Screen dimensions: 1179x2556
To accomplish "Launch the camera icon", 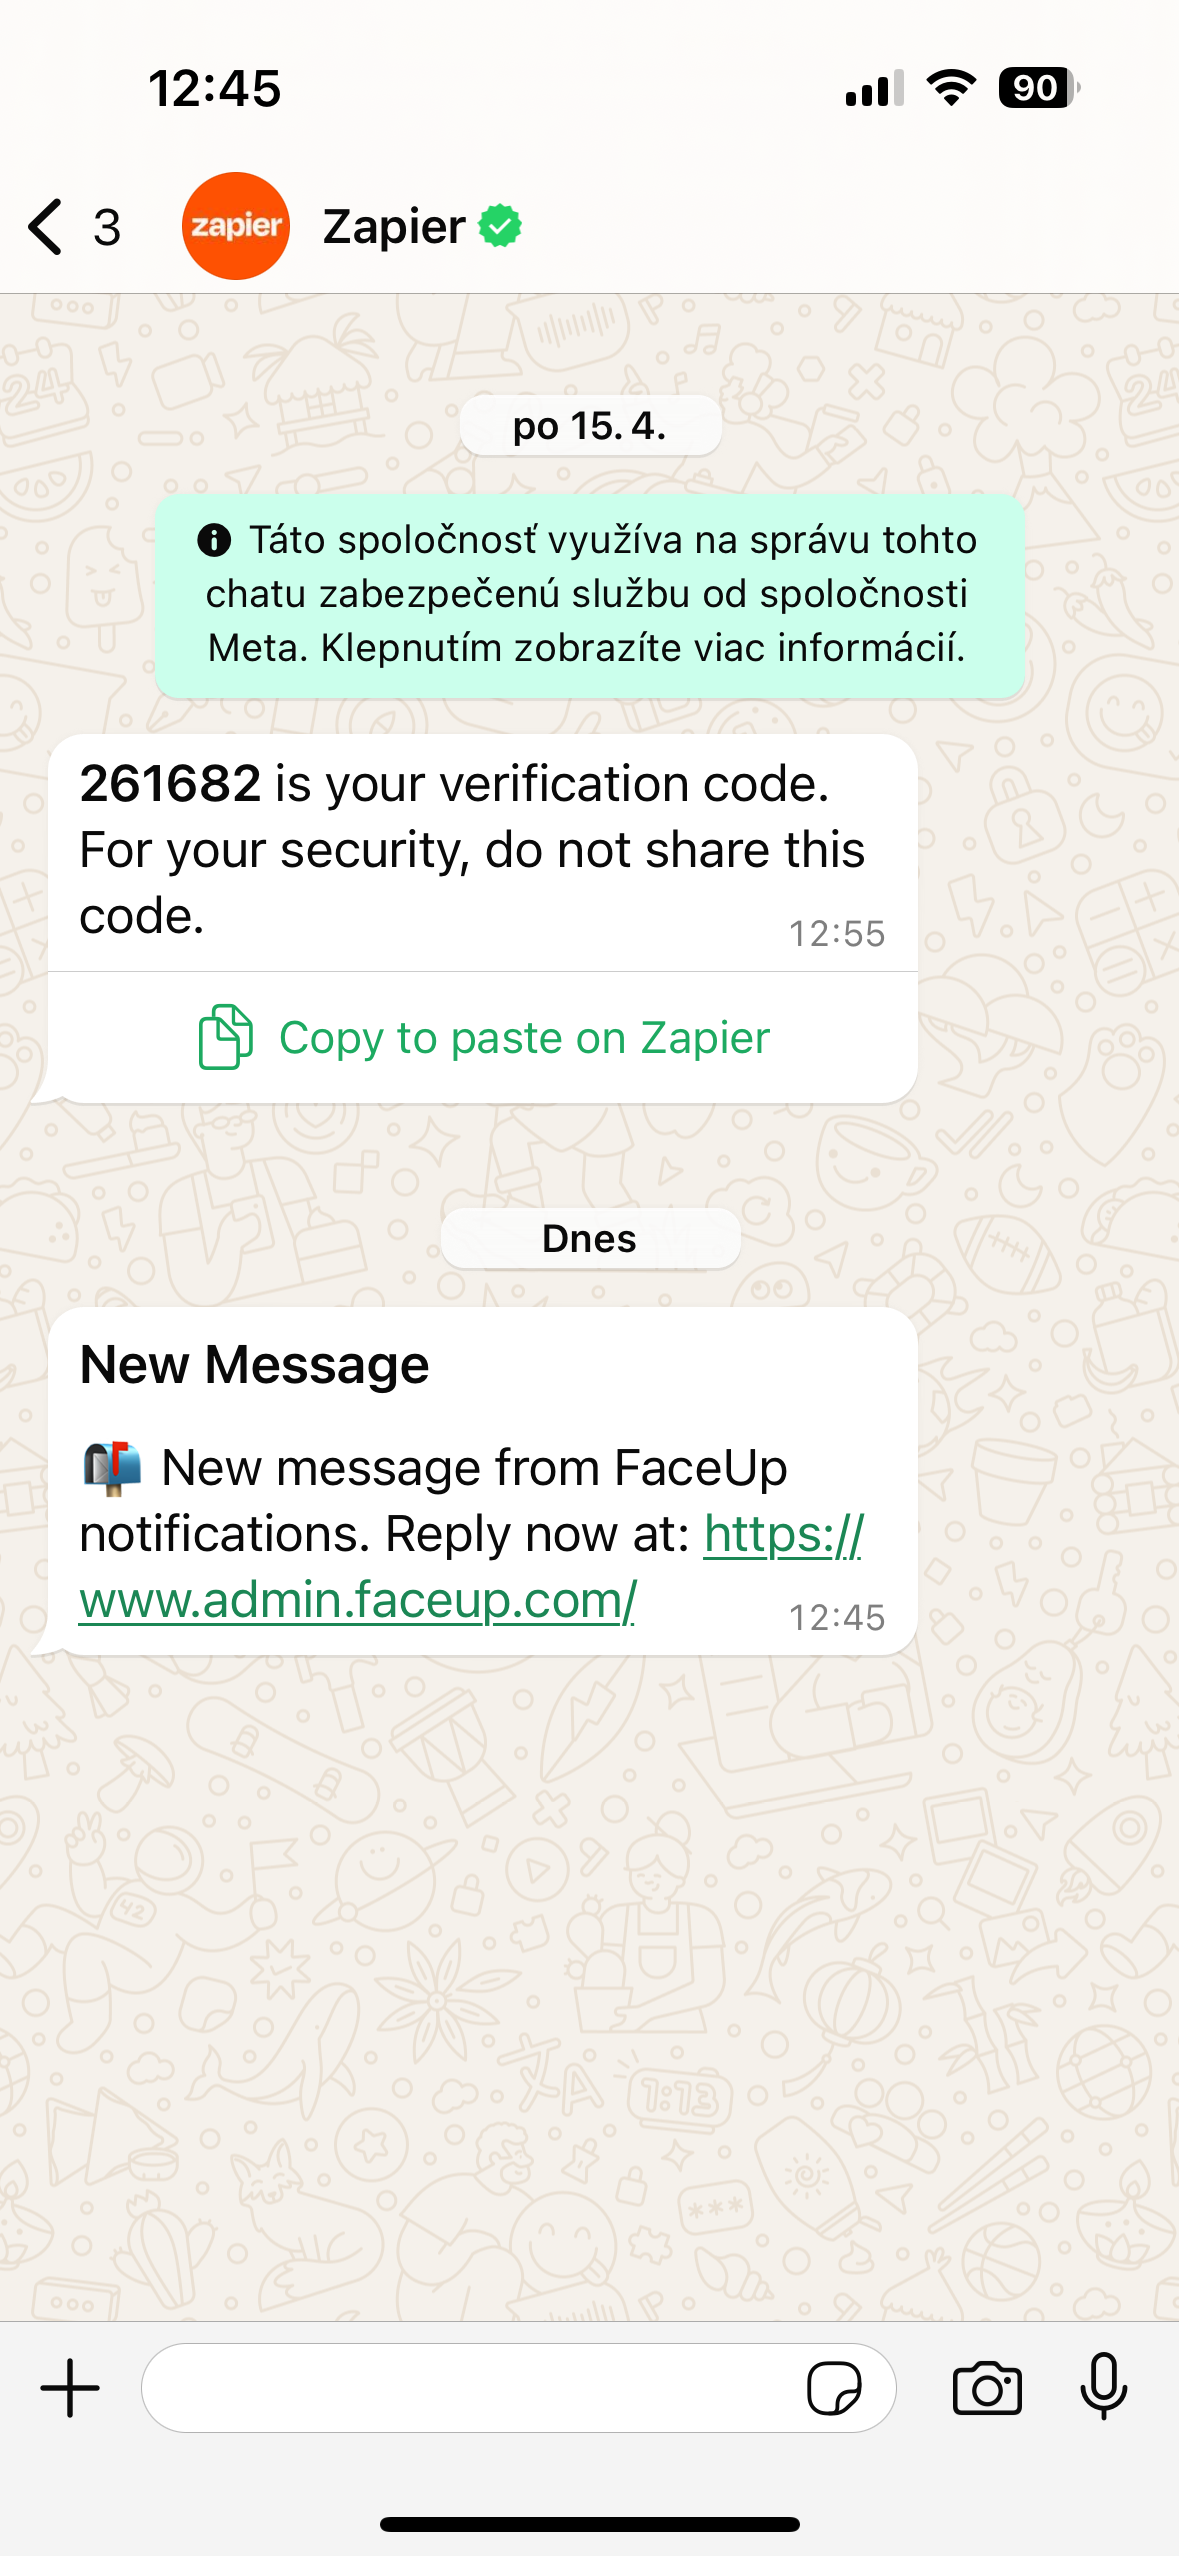I will tap(987, 2388).
